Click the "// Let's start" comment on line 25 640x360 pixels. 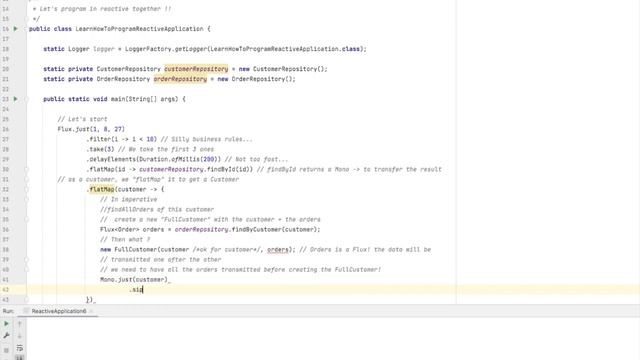(82, 119)
